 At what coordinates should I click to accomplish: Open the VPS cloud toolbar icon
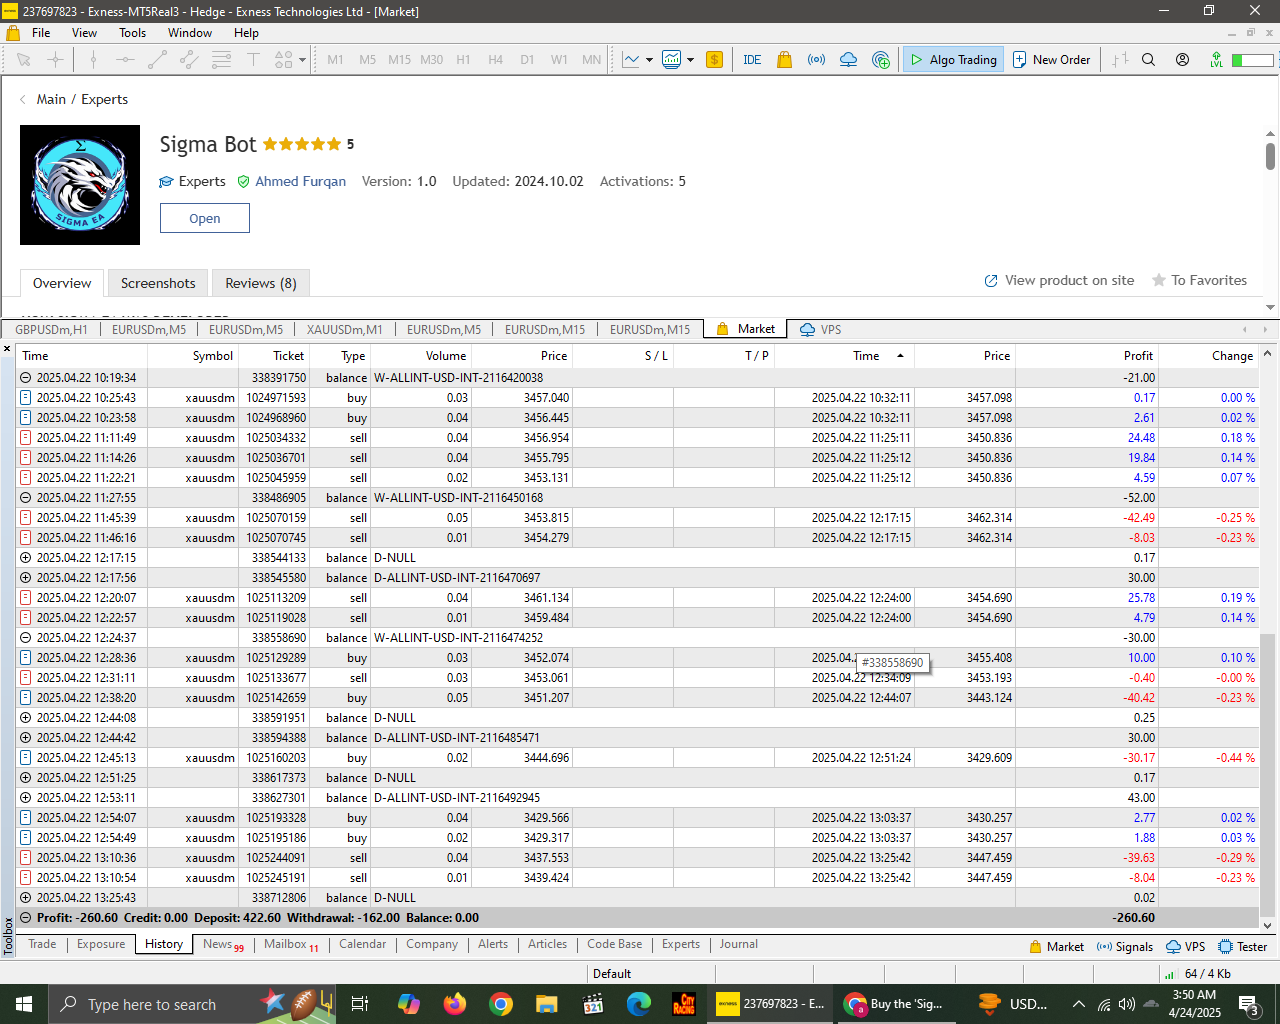(x=848, y=60)
